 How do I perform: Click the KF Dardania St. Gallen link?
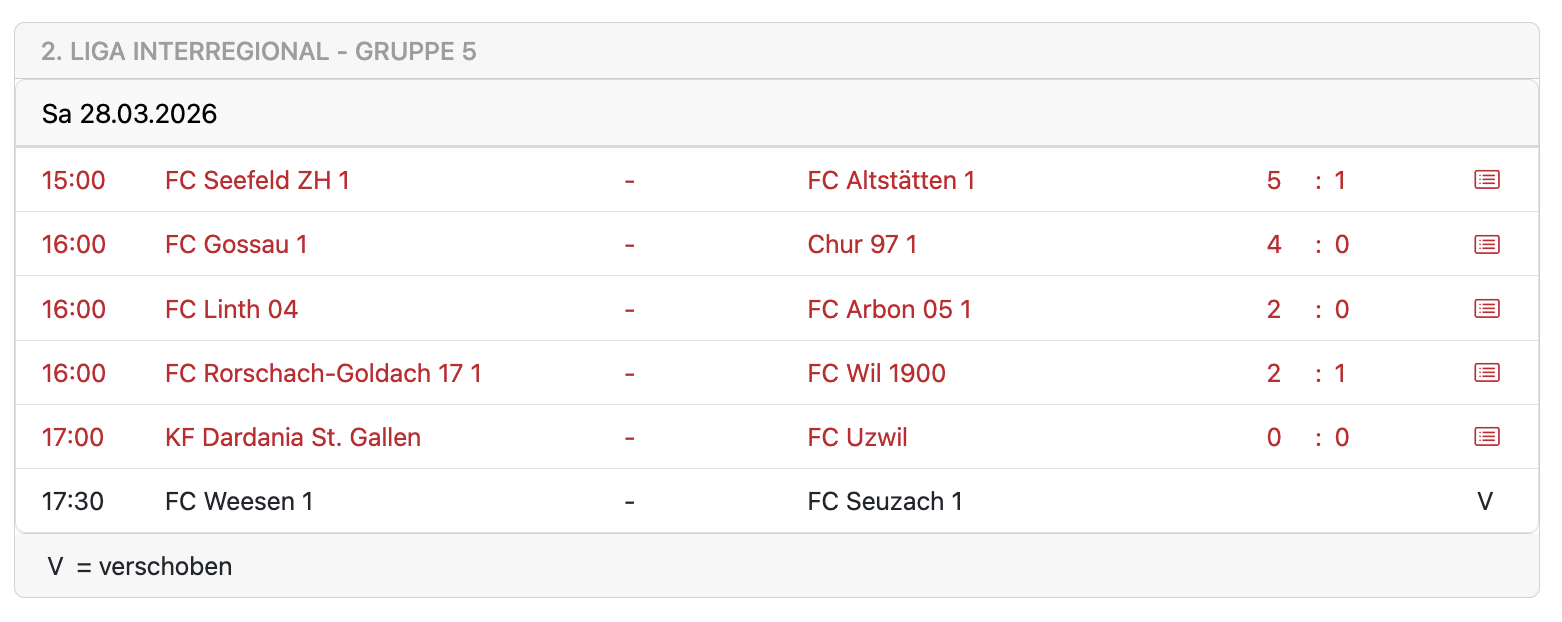(x=292, y=437)
